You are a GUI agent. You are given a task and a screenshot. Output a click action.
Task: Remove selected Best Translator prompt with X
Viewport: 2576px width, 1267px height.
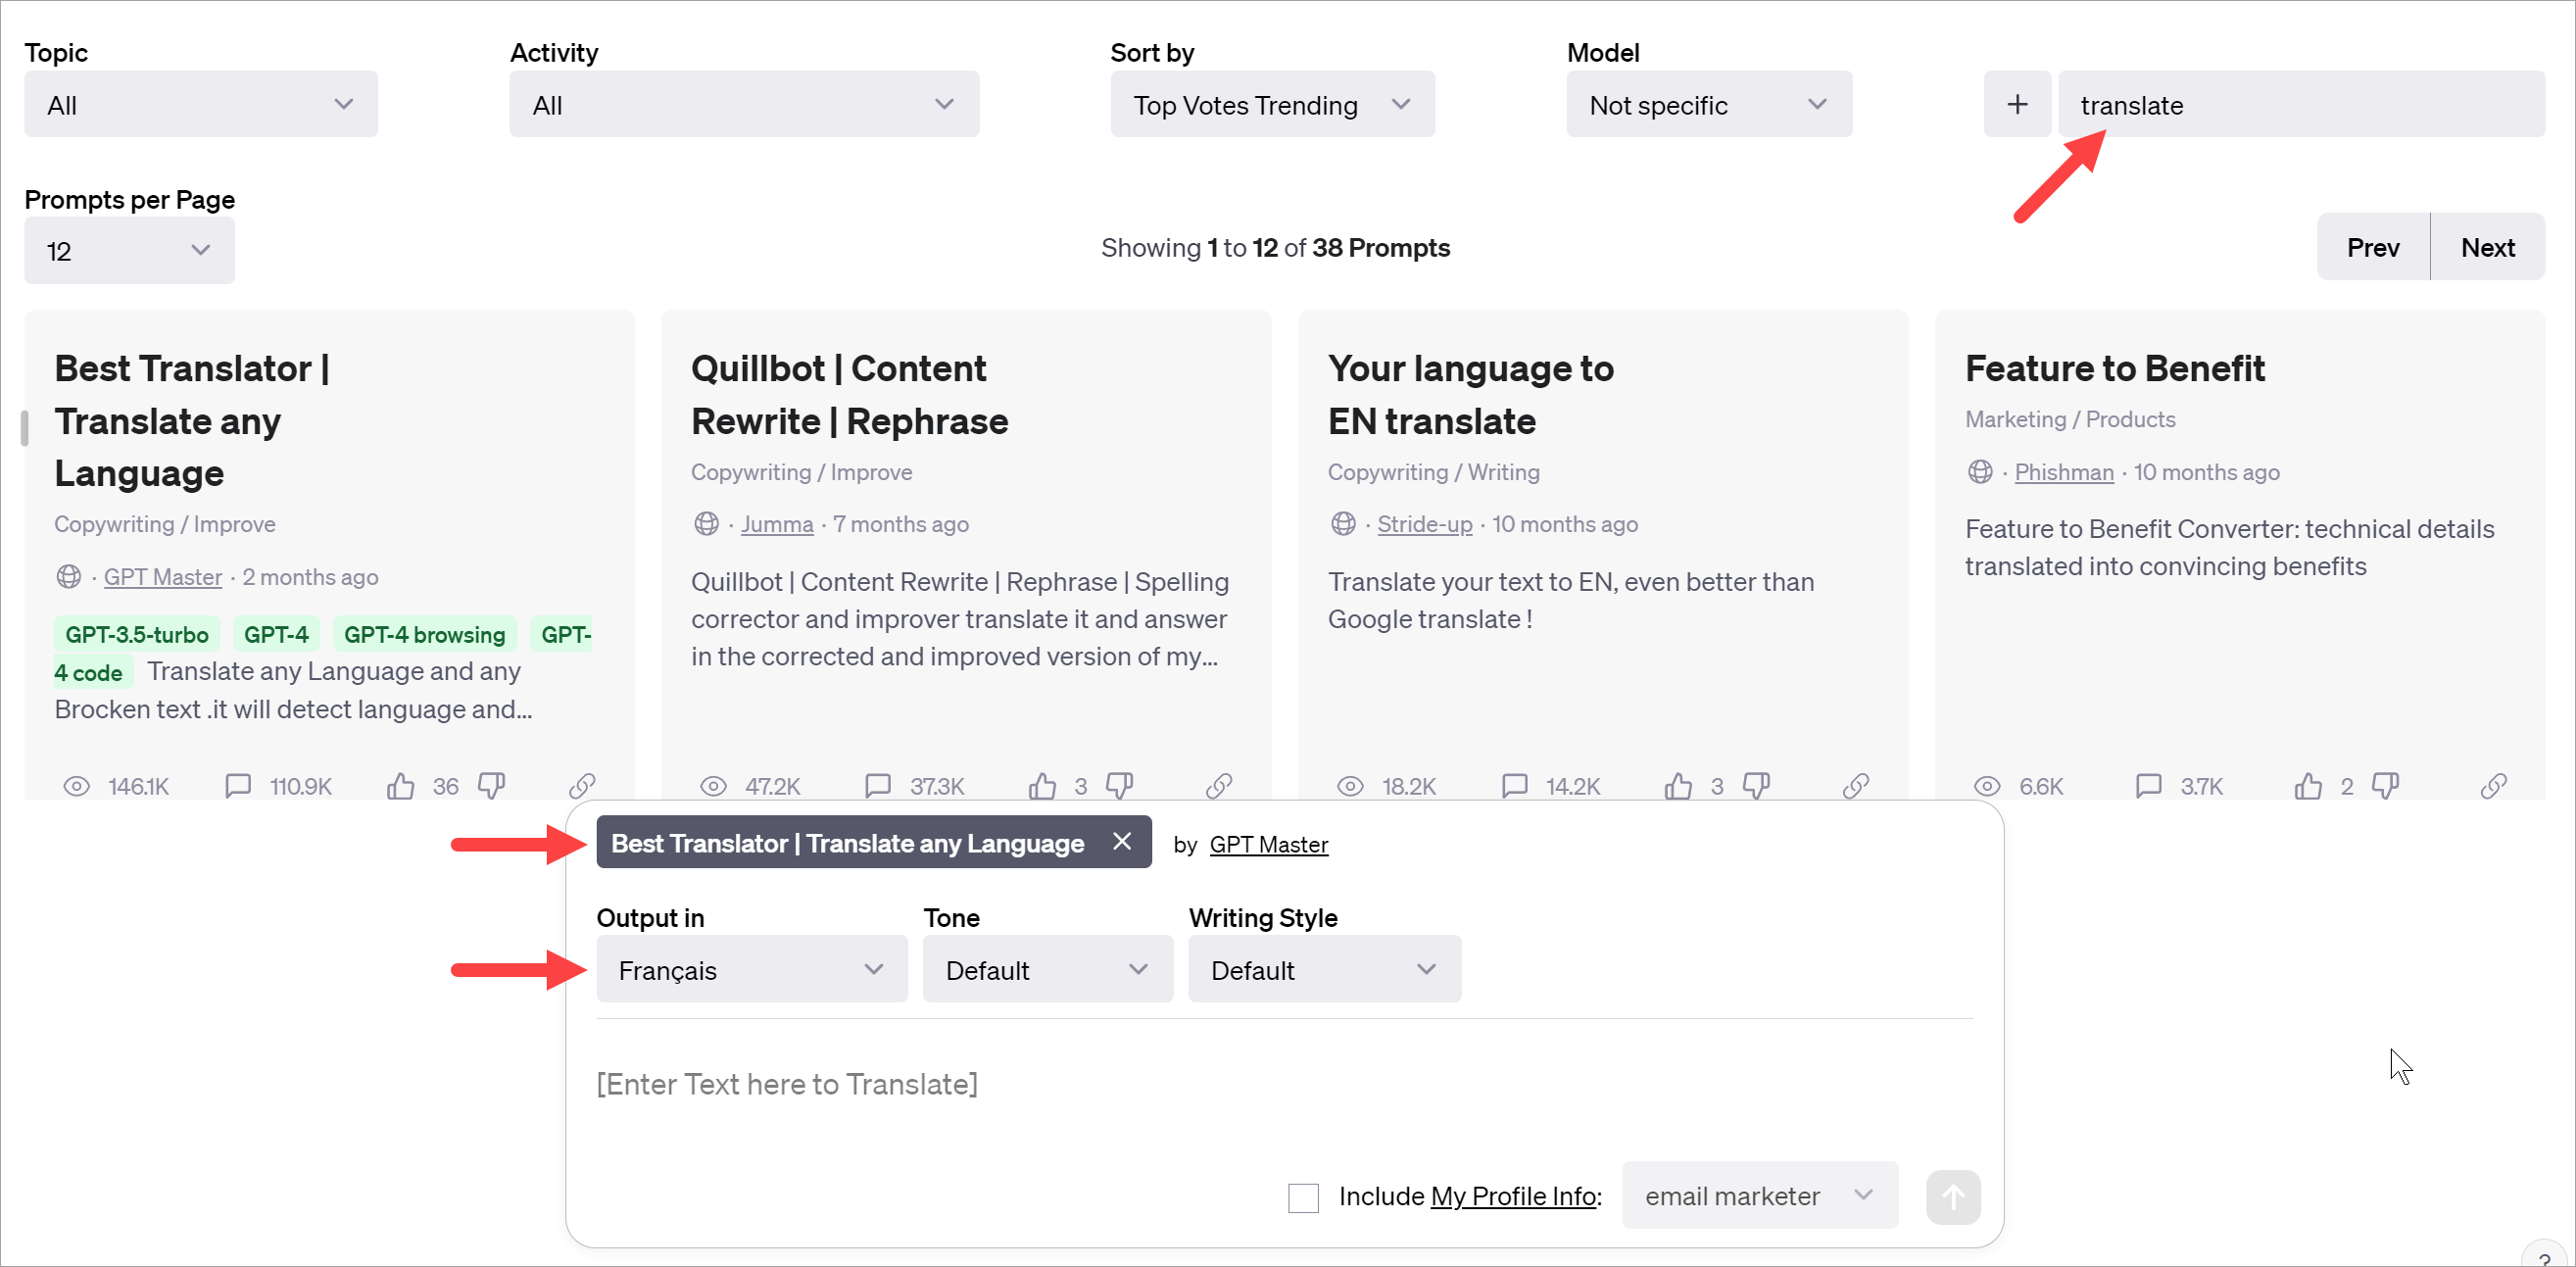(1122, 842)
